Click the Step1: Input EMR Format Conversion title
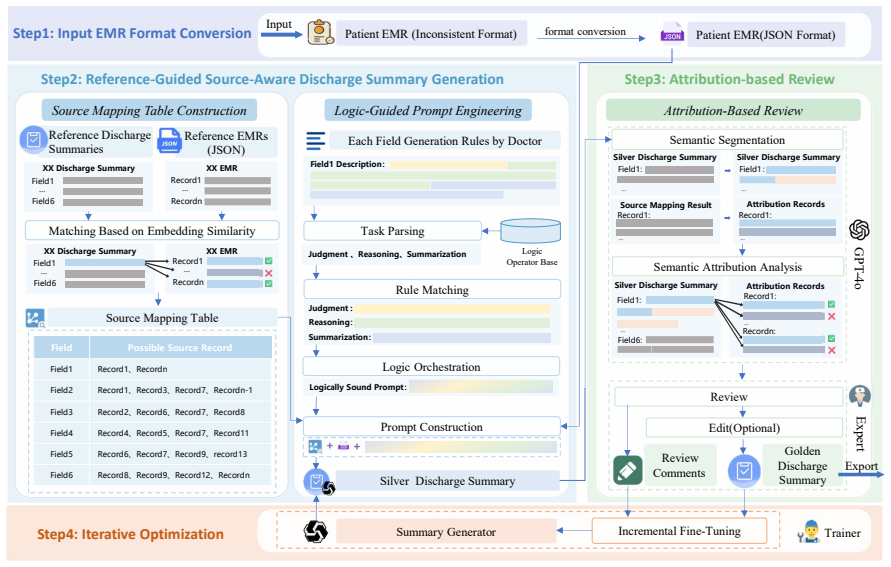 tap(132, 34)
